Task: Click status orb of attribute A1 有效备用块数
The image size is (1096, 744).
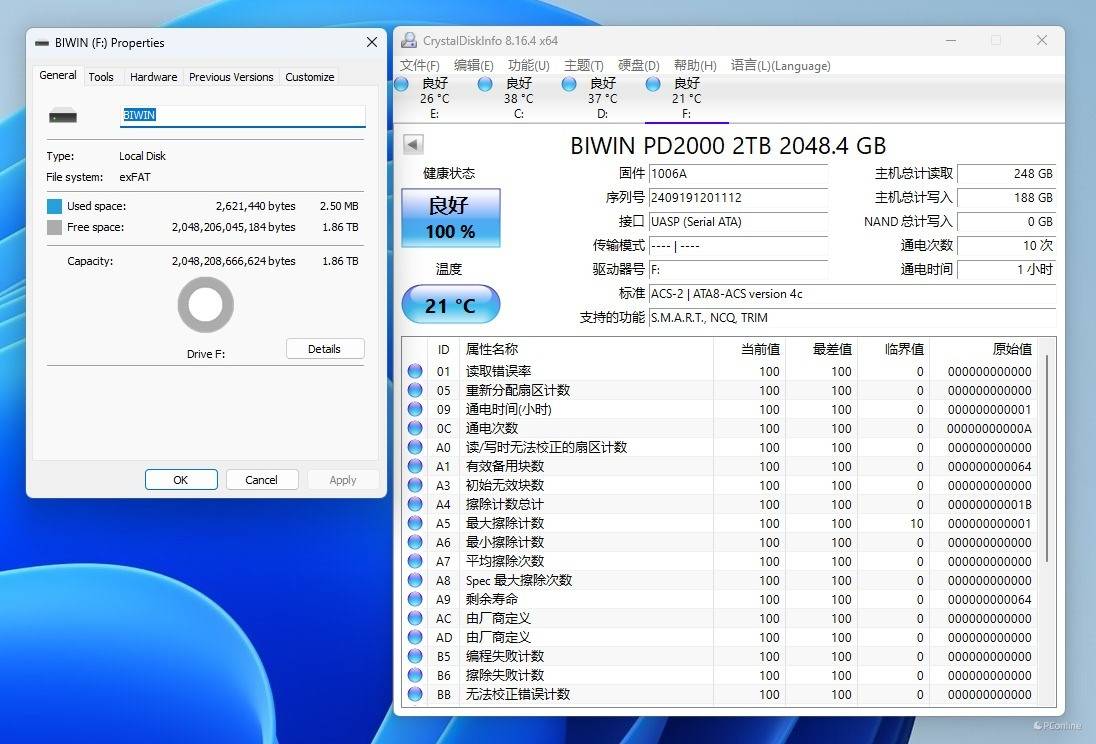Action: [415, 466]
